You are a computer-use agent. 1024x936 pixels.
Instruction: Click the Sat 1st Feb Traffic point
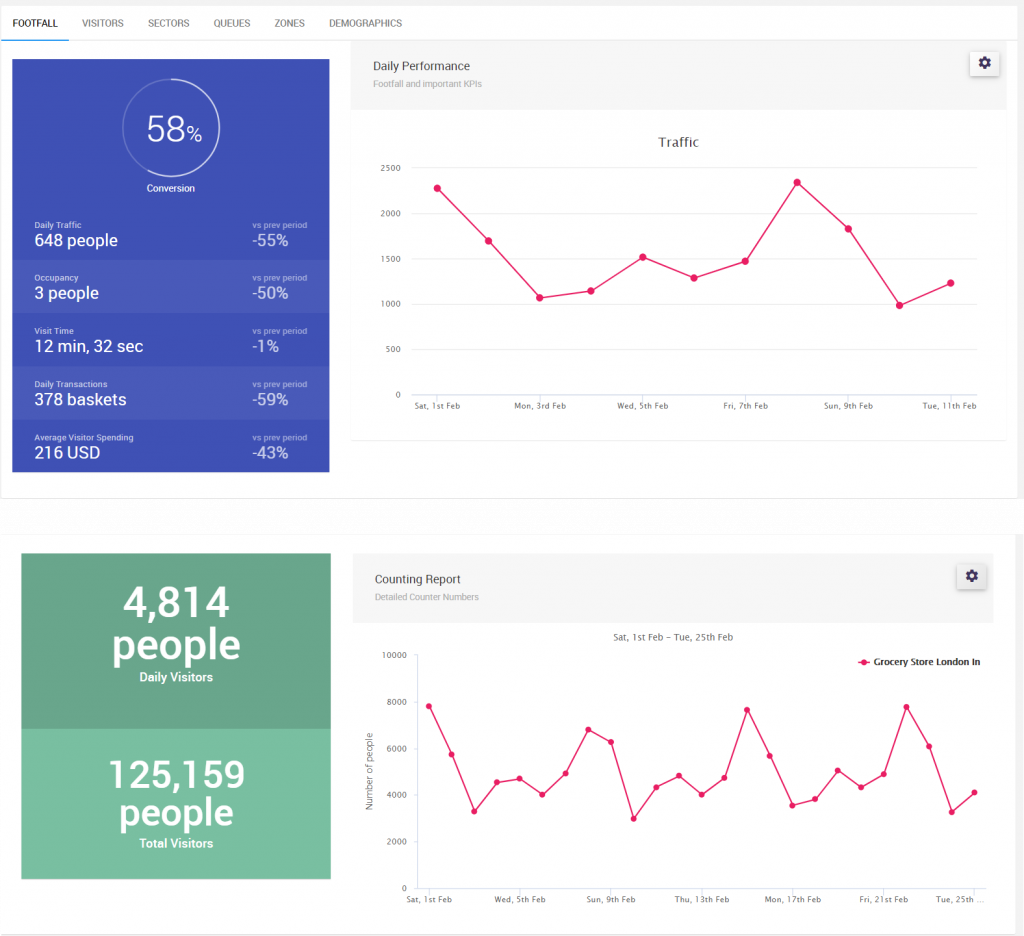pyautogui.click(x=437, y=188)
